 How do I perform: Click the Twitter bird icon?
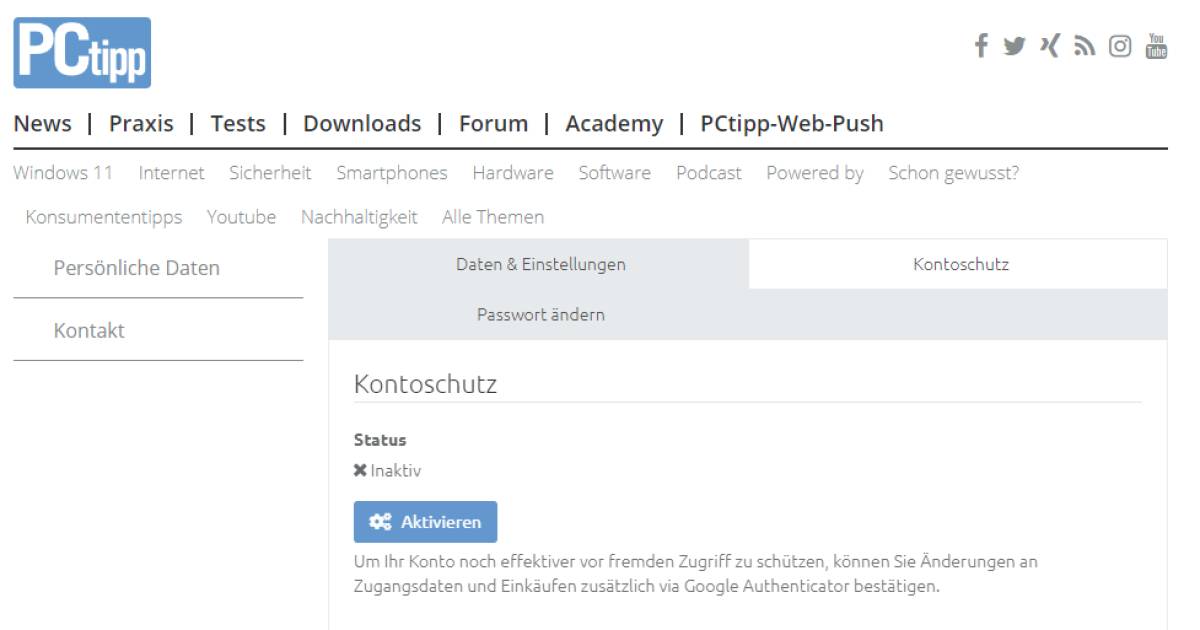click(1014, 45)
